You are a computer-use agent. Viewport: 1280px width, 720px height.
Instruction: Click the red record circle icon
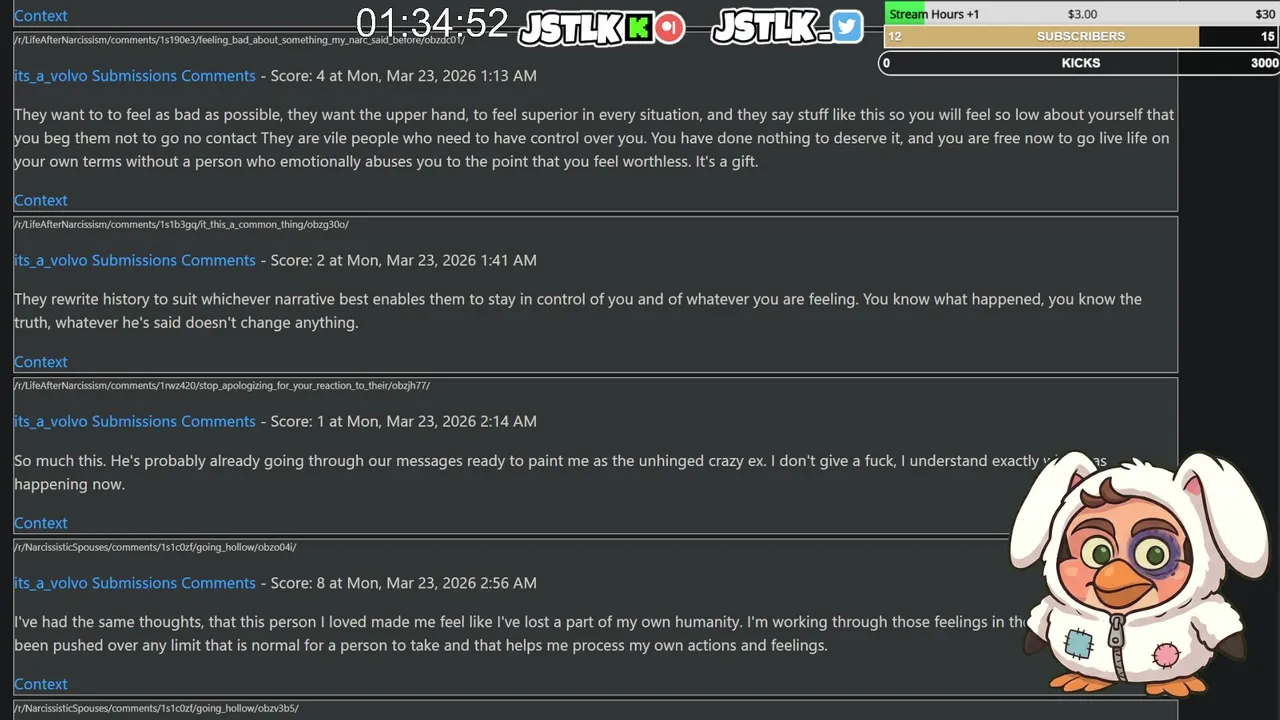671,27
